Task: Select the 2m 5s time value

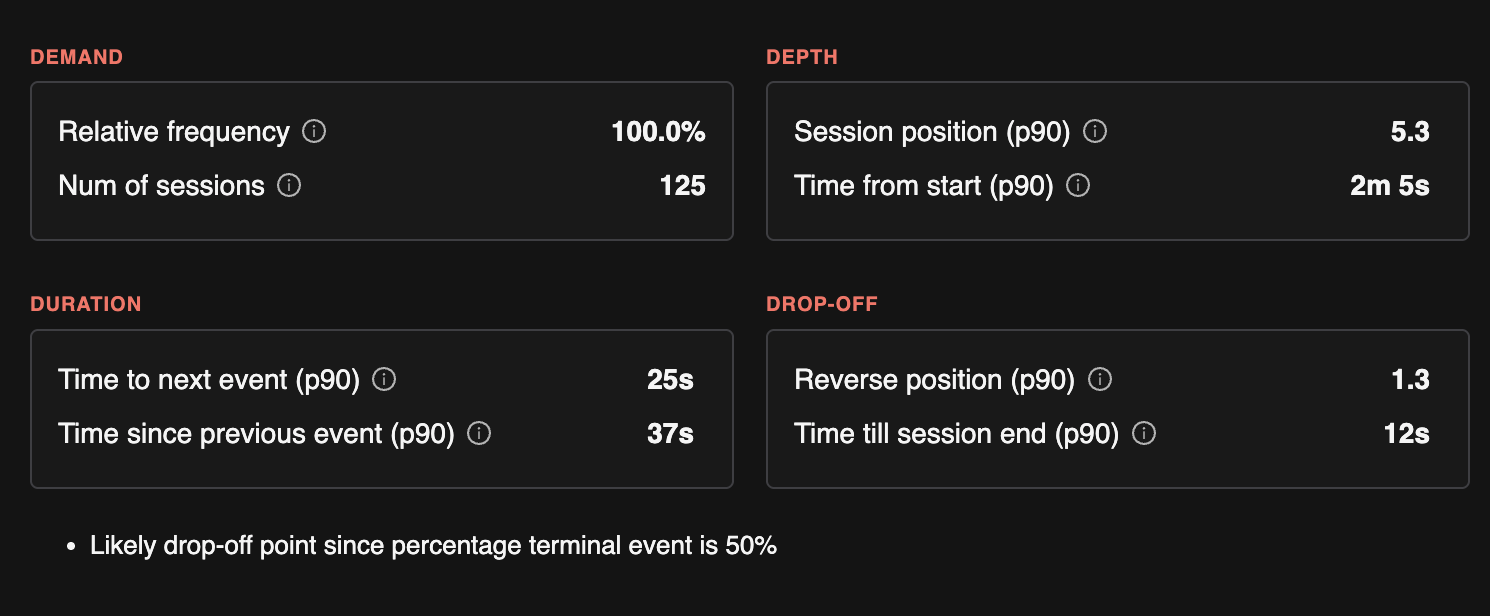Action: click(1388, 185)
